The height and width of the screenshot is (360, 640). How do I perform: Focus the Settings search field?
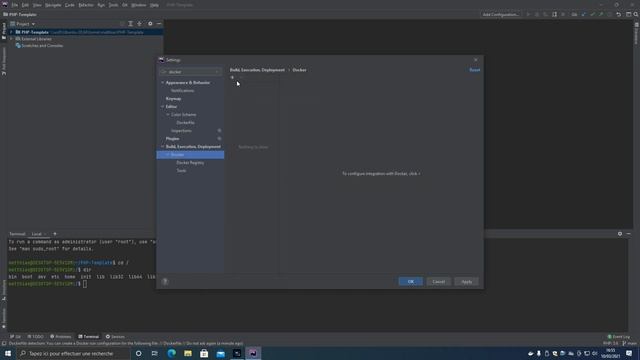tap(191, 72)
